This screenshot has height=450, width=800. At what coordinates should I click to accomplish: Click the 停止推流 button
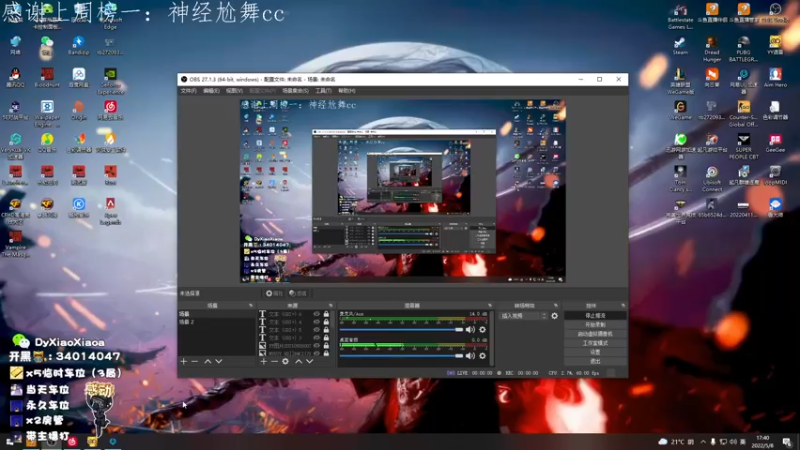(x=595, y=316)
